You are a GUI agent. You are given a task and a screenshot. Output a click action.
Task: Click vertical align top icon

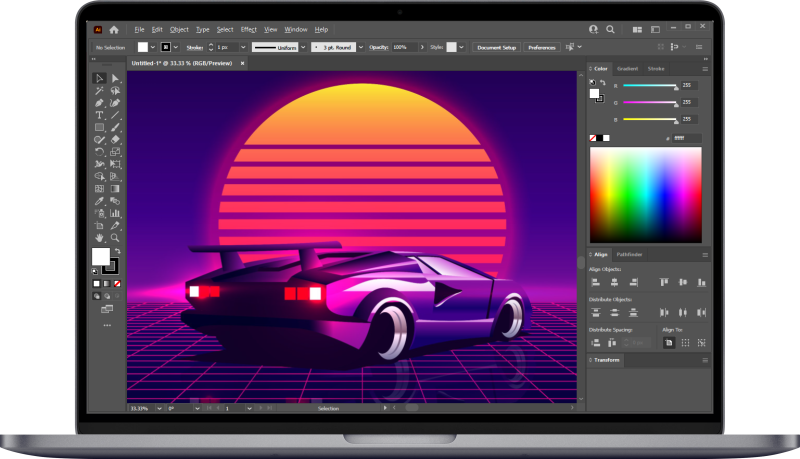(x=664, y=282)
